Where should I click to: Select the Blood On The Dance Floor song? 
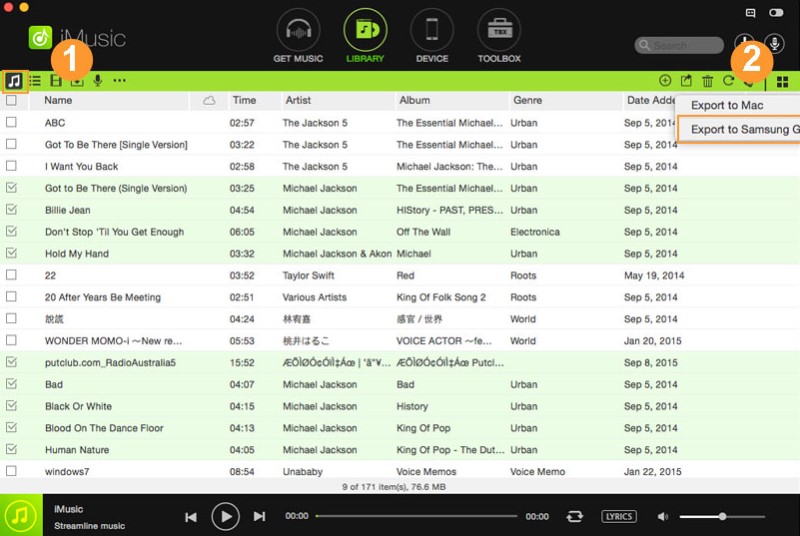pyautogui.click(x=104, y=428)
